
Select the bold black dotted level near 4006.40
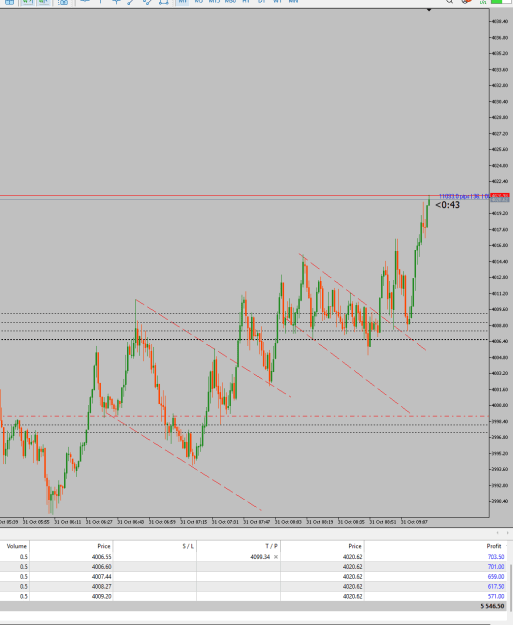pos(244,340)
